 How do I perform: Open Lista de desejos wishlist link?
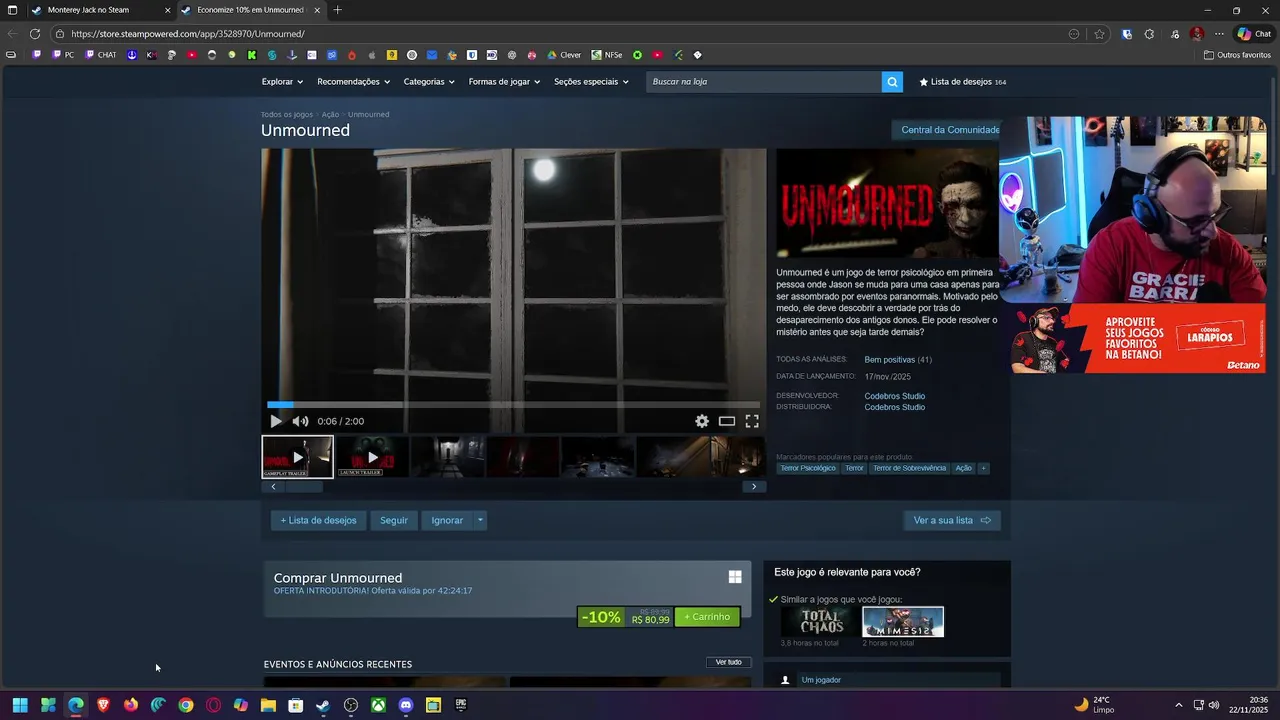click(962, 82)
